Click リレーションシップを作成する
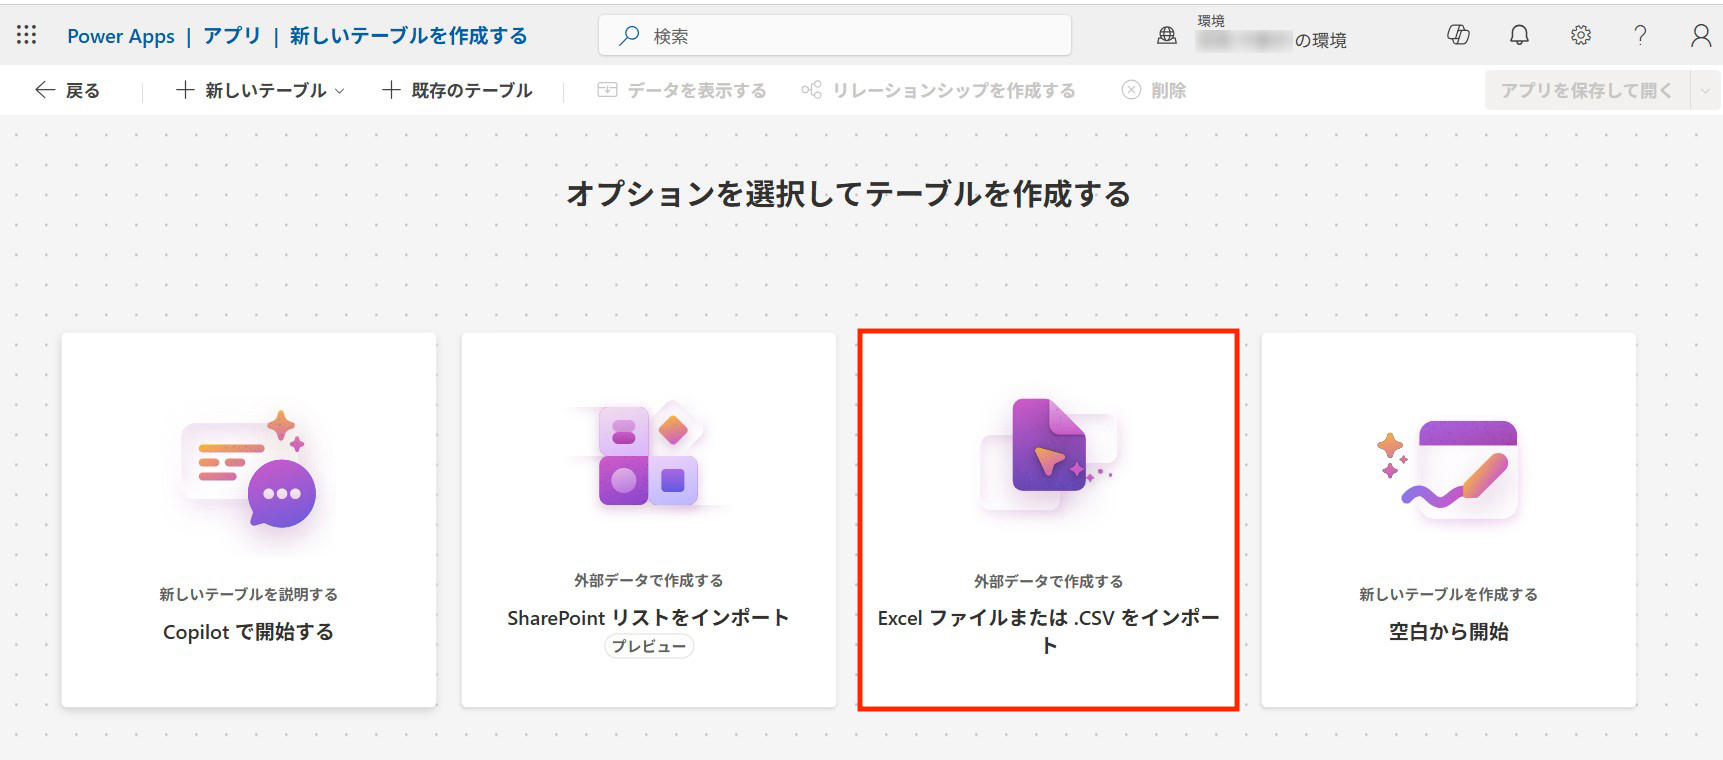Viewport: 1723px width, 760px height. tap(938, 90)
